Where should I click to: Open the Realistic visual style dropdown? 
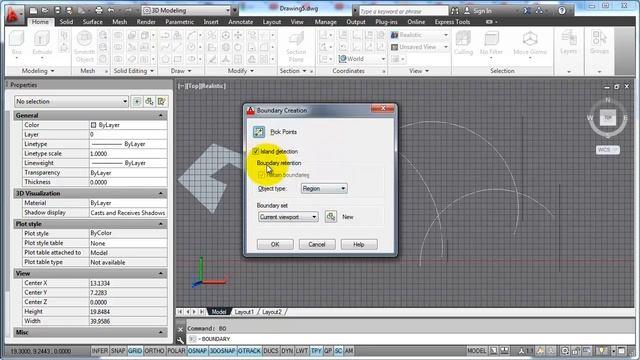[420, 35]
